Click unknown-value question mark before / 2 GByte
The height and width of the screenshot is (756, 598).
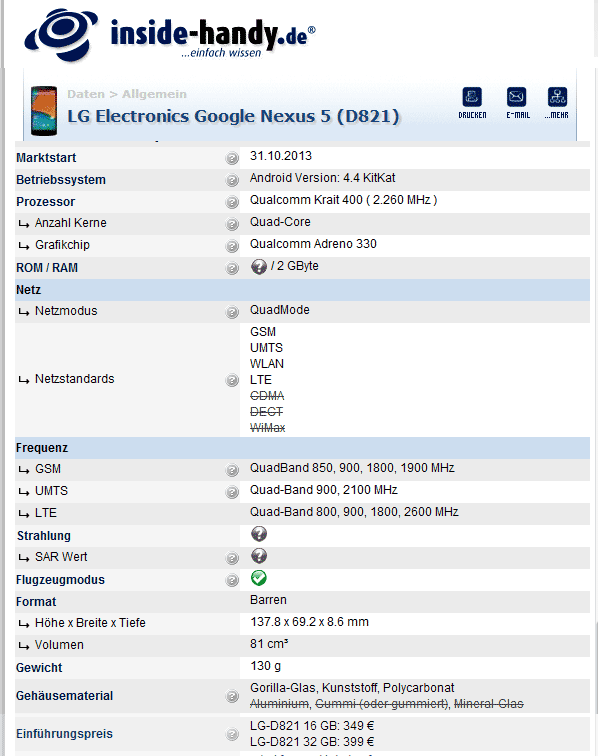[x=259, y=267]
